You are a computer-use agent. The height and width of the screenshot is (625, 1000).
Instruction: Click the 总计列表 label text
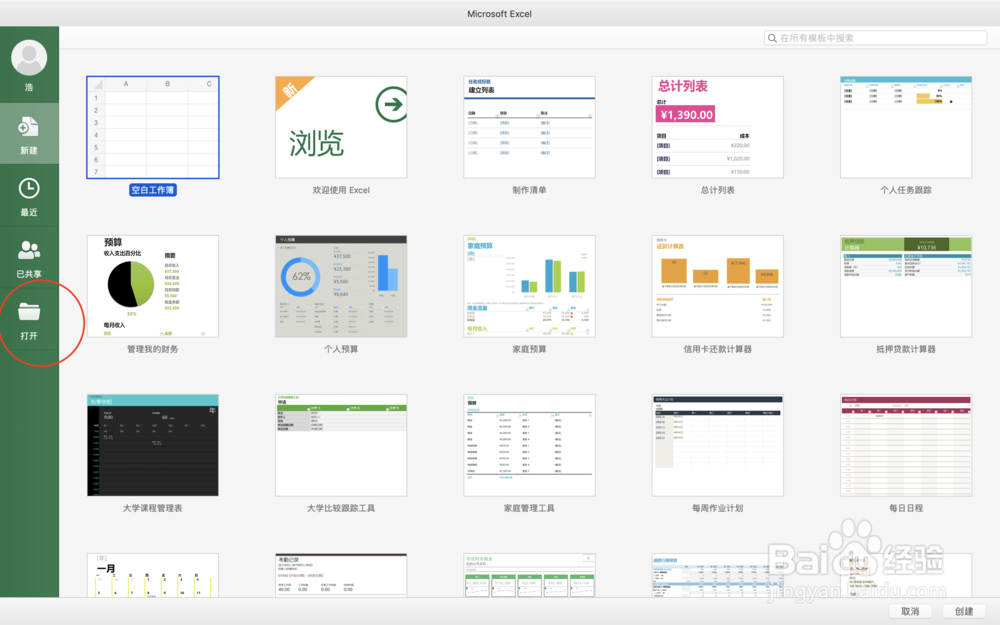pos(717,190)
